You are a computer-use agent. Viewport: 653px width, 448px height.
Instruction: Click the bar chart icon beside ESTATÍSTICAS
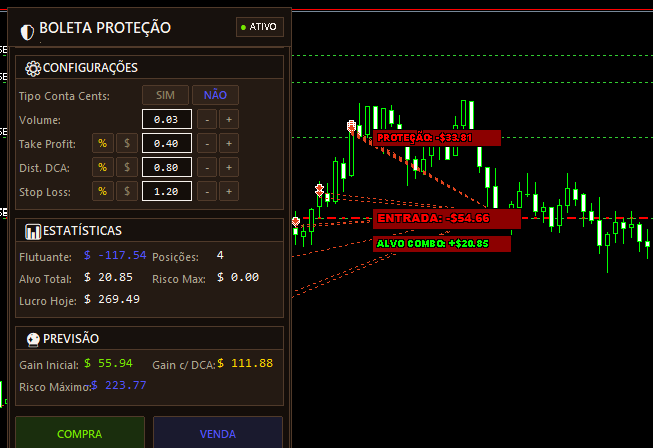(33, 232)
